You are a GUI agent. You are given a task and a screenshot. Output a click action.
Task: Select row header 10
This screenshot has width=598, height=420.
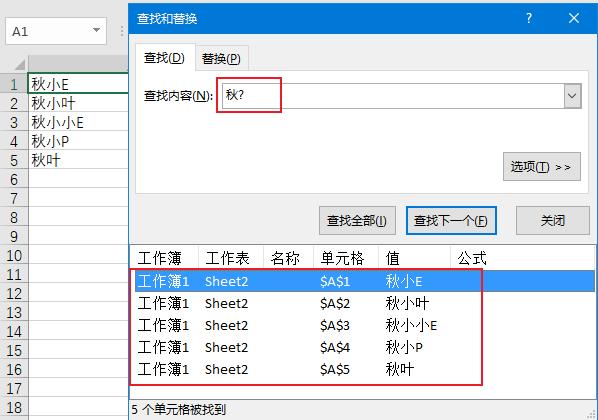point(14,255)
